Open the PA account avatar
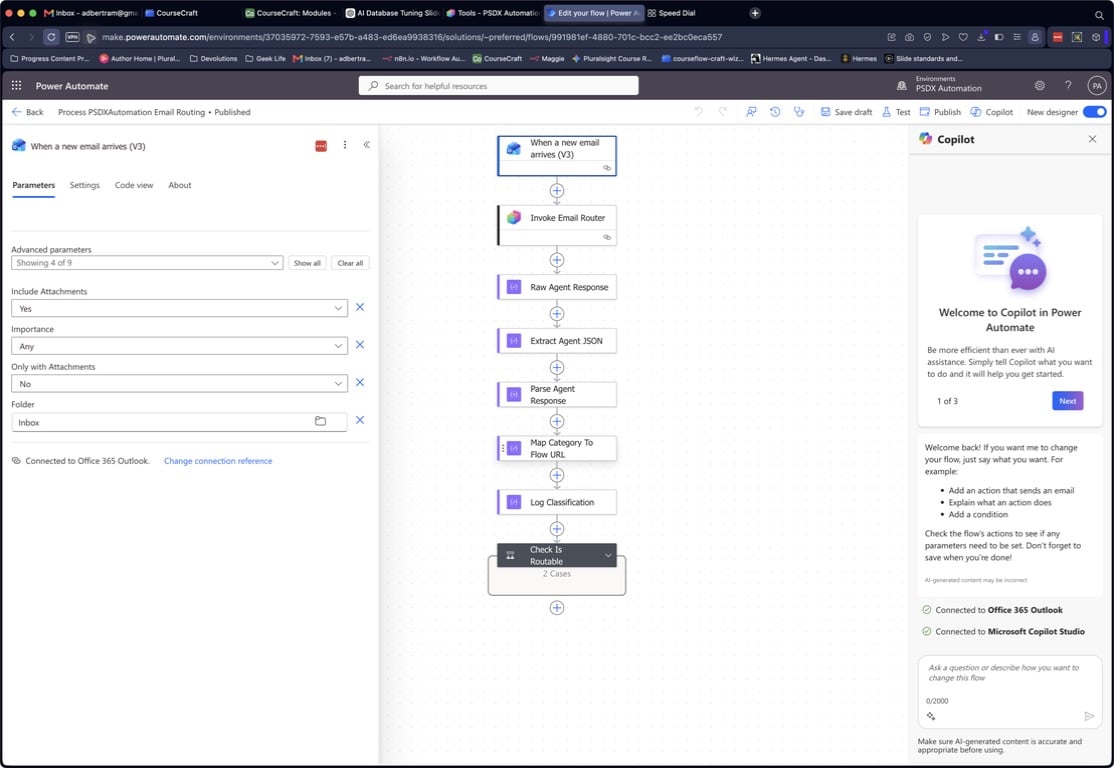 (x=1097, y=86)
